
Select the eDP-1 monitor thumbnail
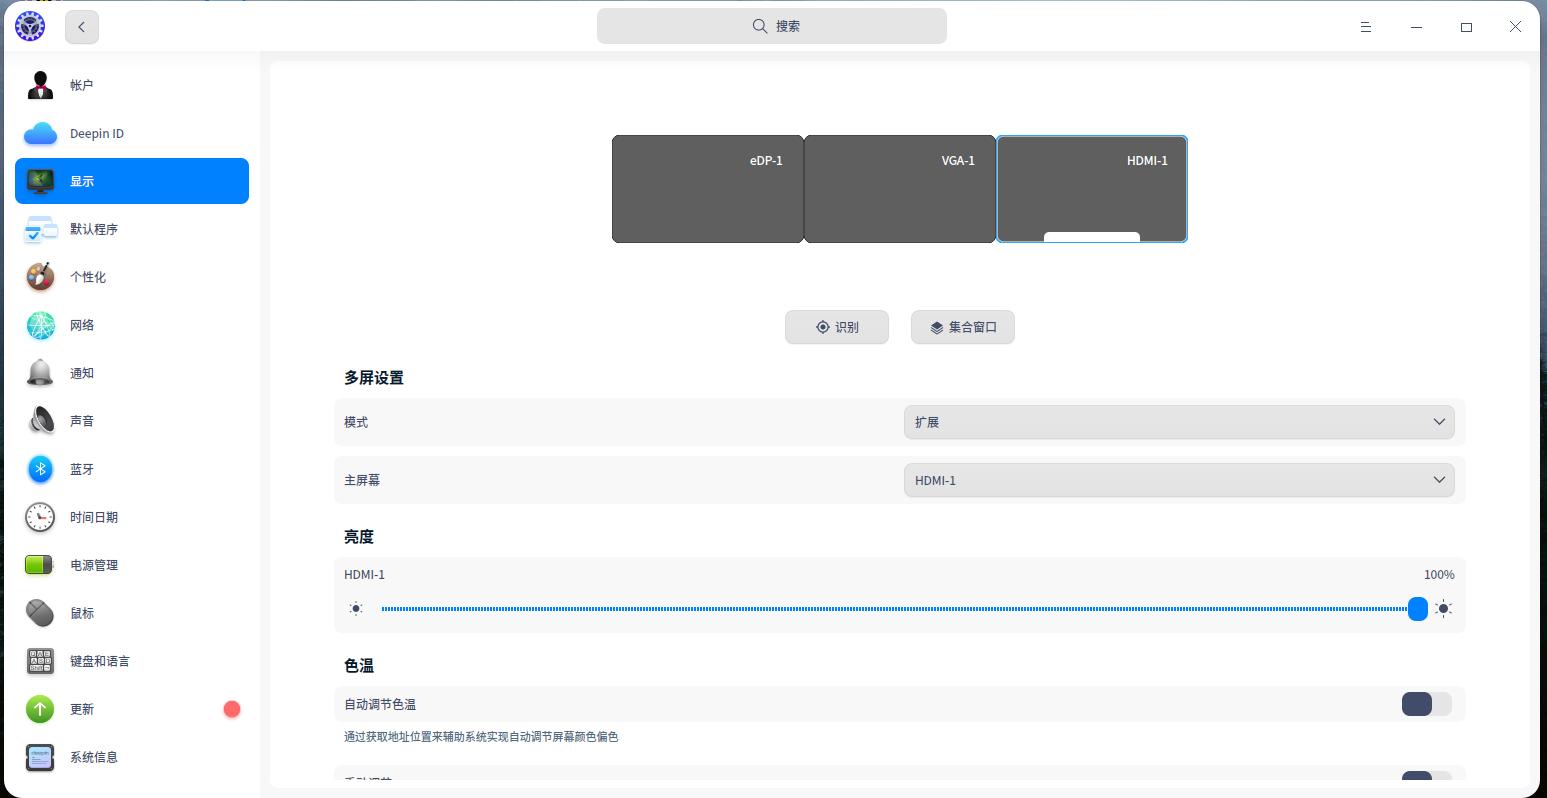click(x=708, y=189)
